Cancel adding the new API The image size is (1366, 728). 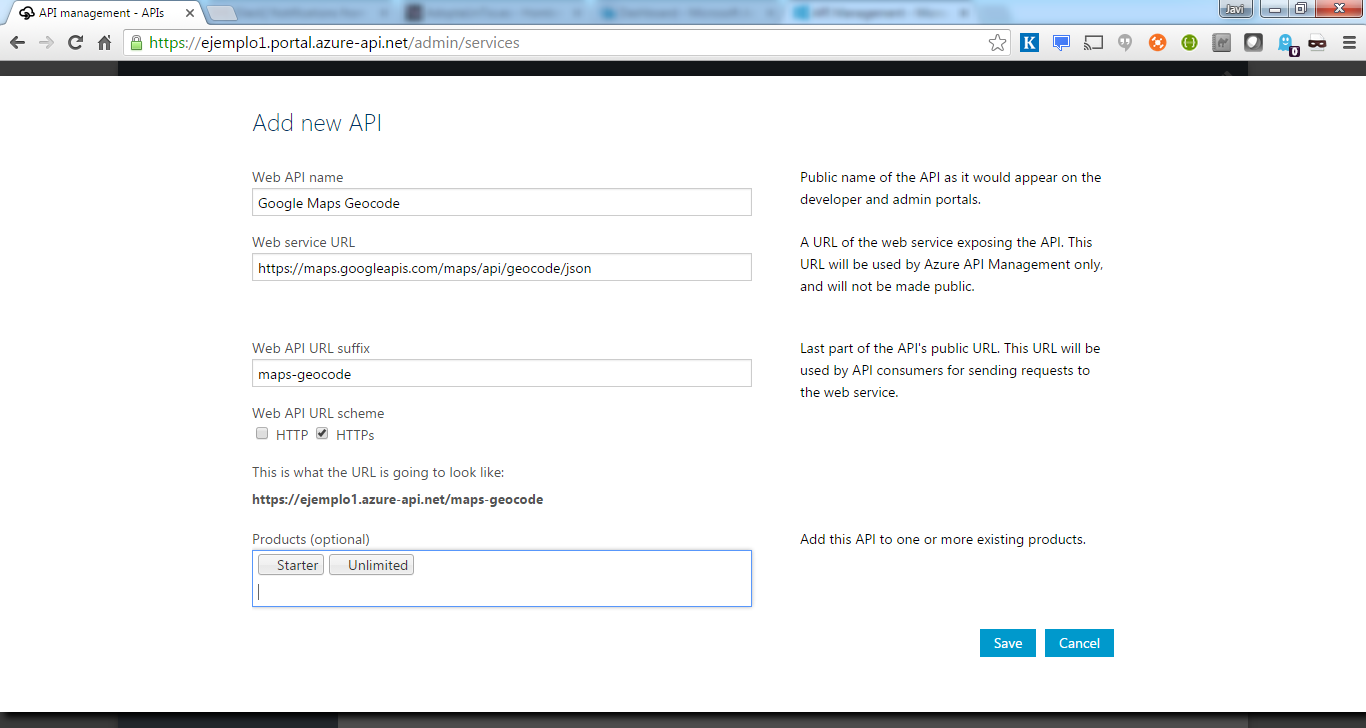coord(1079,643)
